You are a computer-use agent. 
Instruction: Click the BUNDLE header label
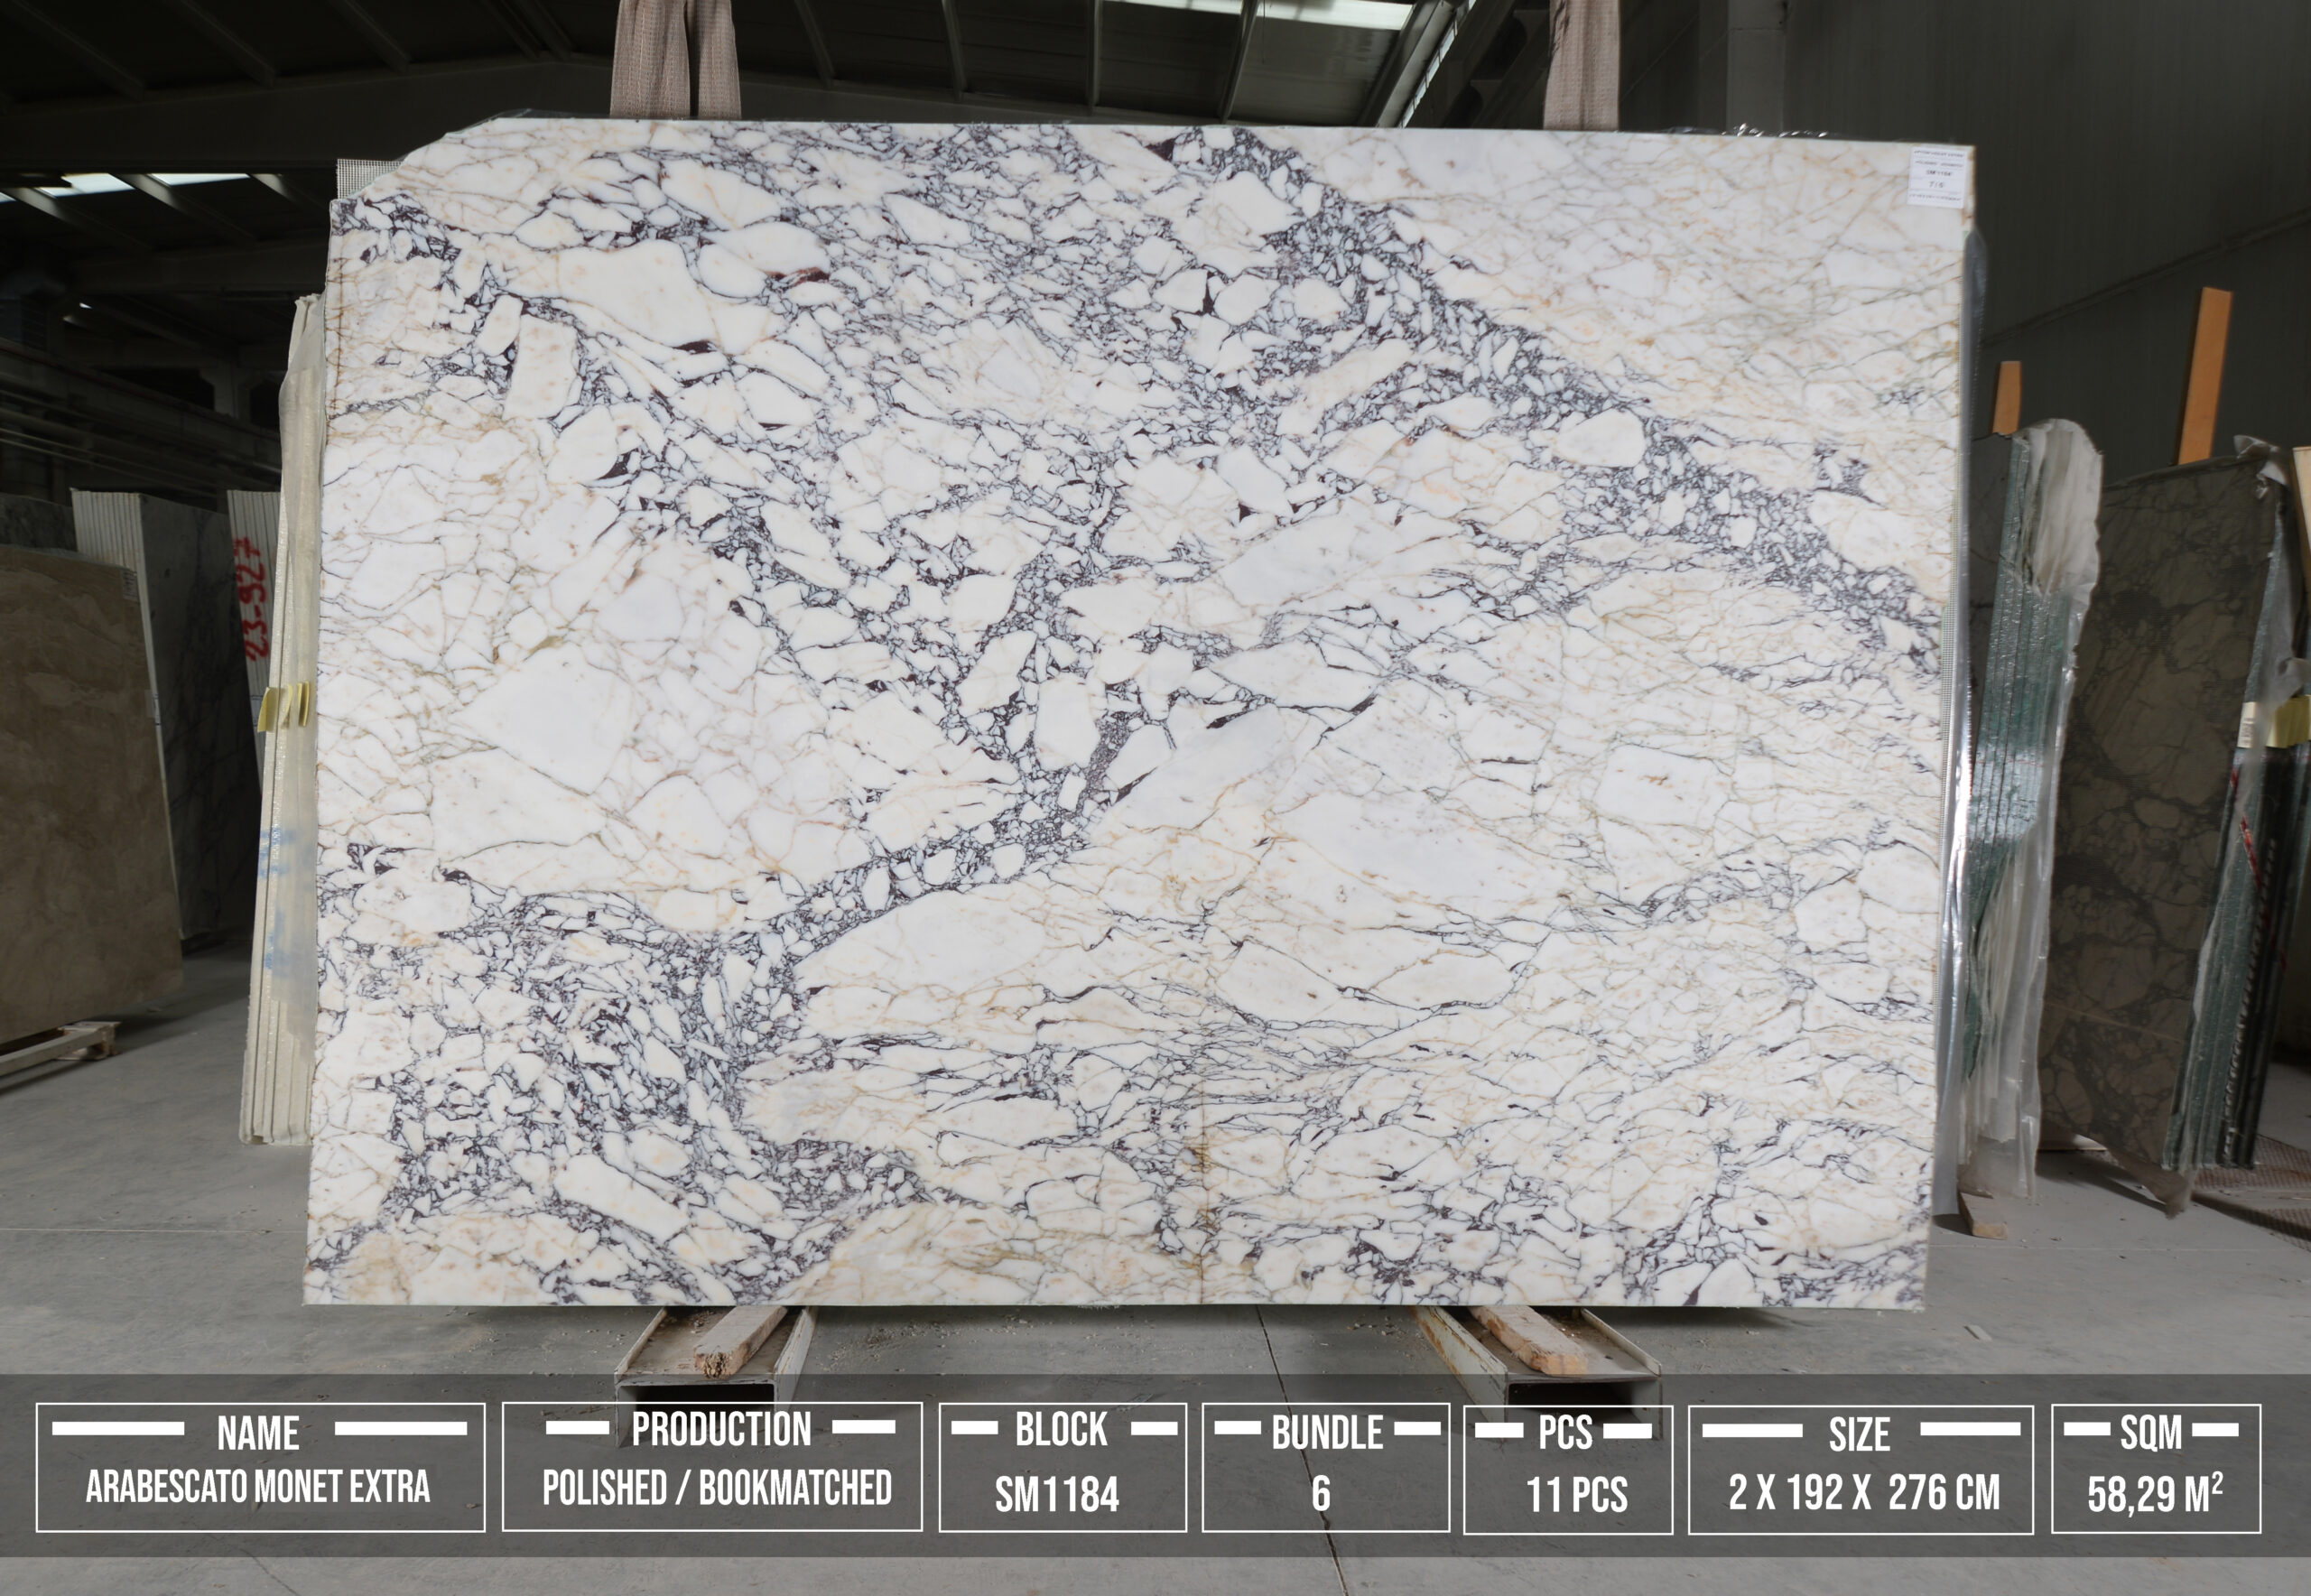(x=1327, y=1433)
